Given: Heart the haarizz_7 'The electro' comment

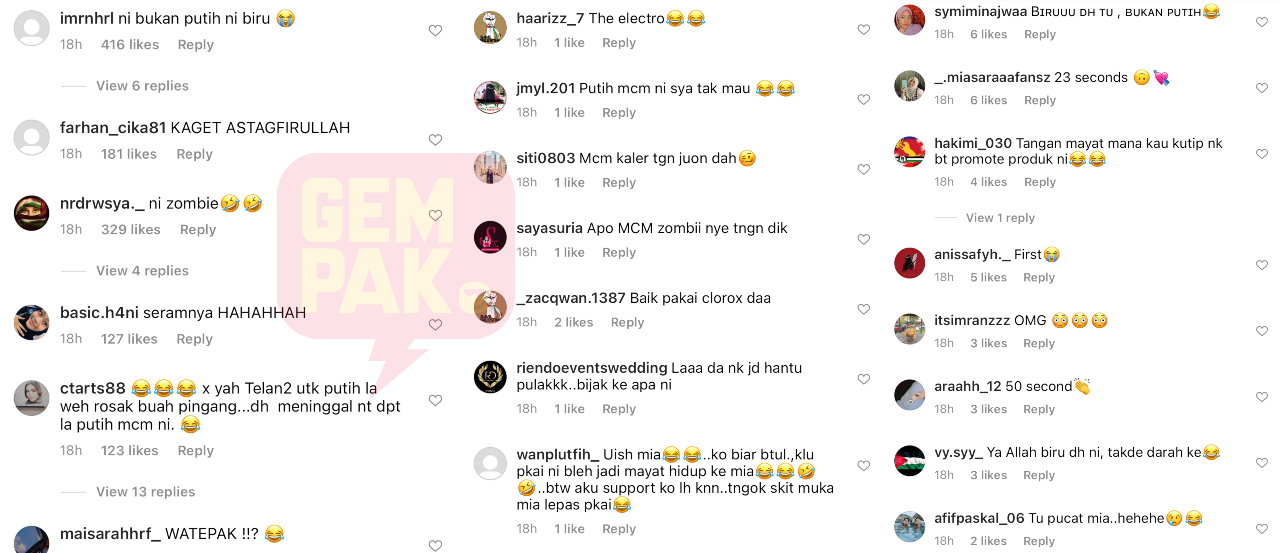Looking at the screenshot, I should click(x=864, y=30).
